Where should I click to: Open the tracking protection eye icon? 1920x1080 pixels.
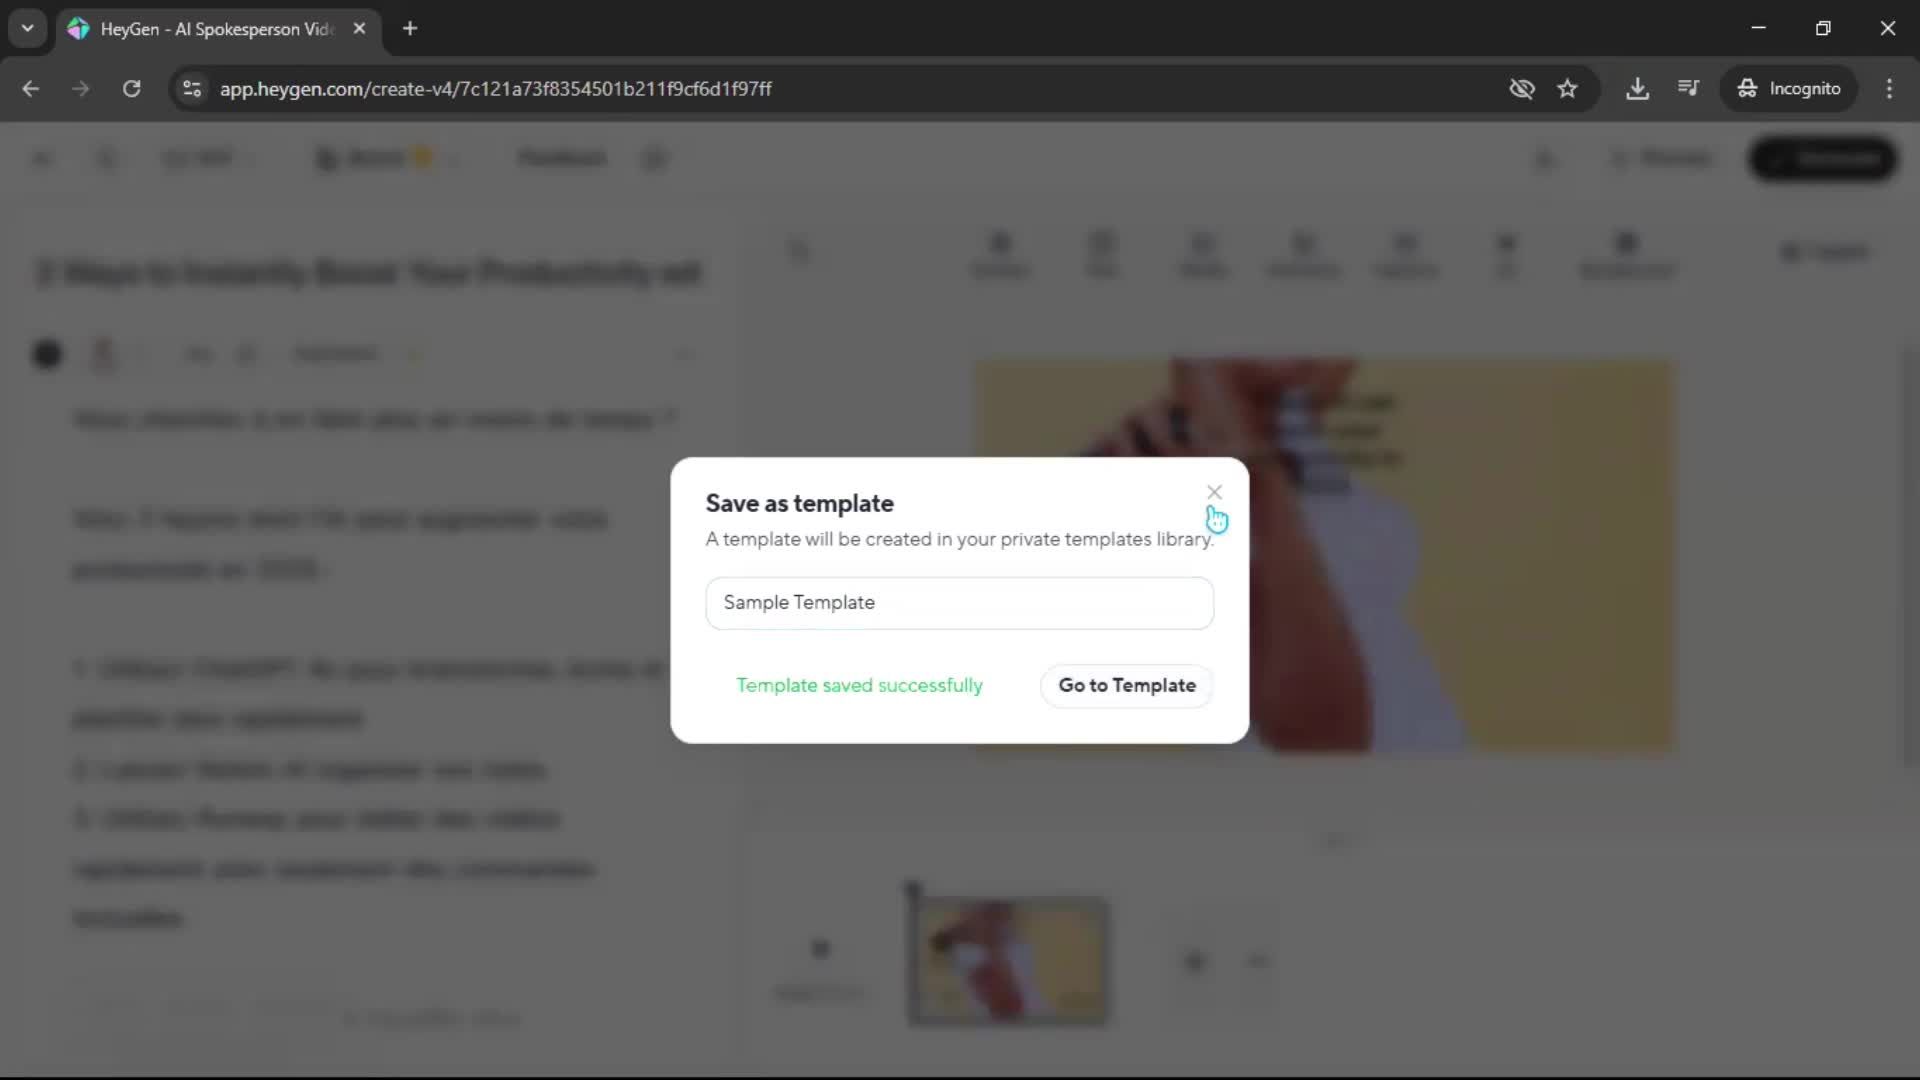coord(1521,89)
